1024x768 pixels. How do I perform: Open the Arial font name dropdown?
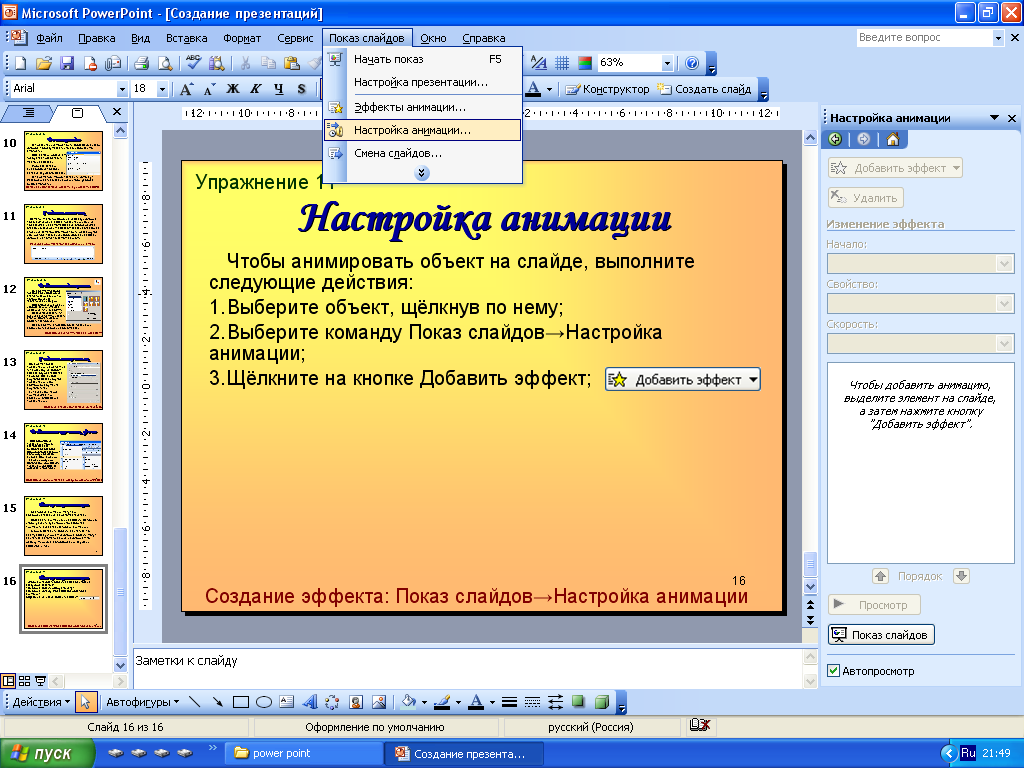[122, 89]
